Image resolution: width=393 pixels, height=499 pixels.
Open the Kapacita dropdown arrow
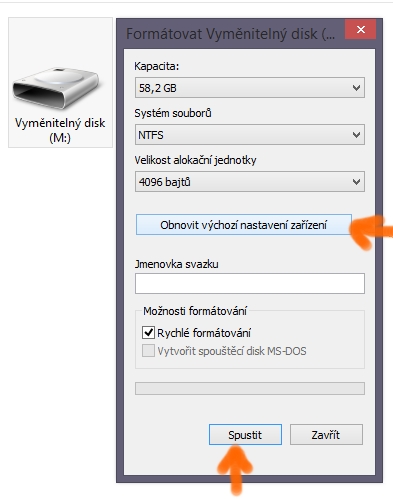356,88
